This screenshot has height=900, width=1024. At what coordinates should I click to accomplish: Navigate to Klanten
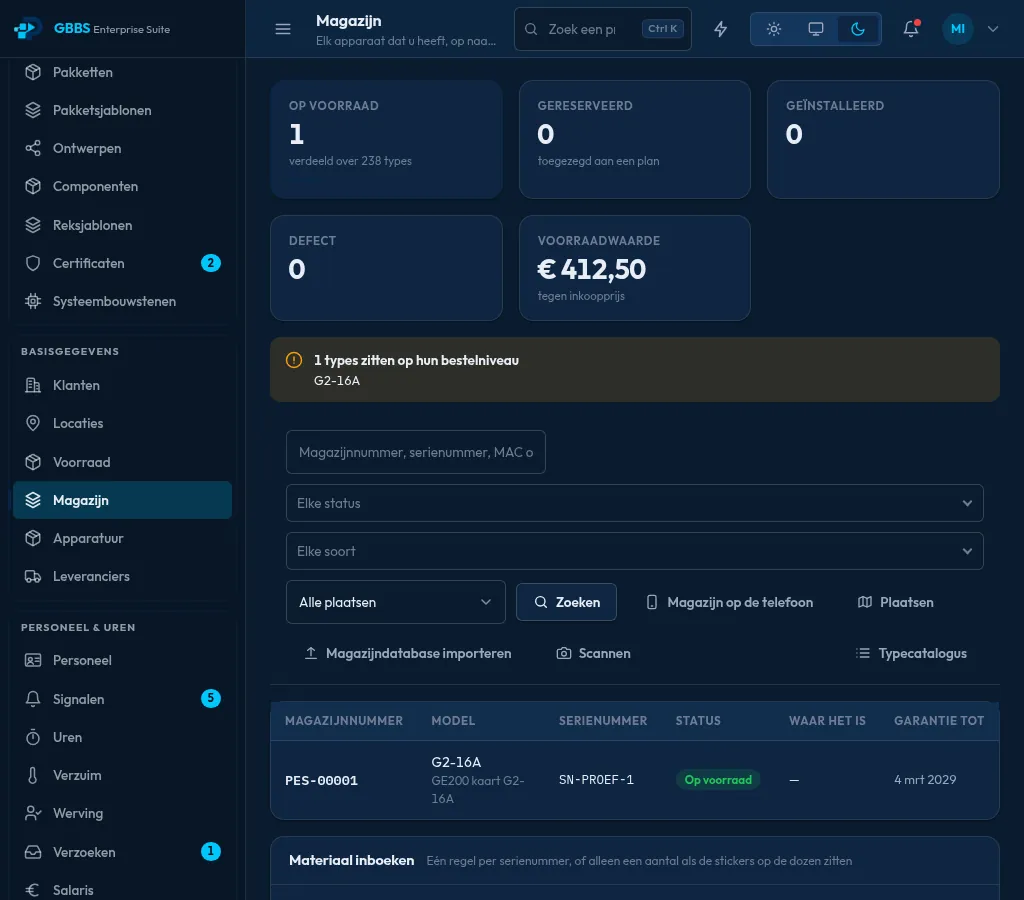(122, 385)
